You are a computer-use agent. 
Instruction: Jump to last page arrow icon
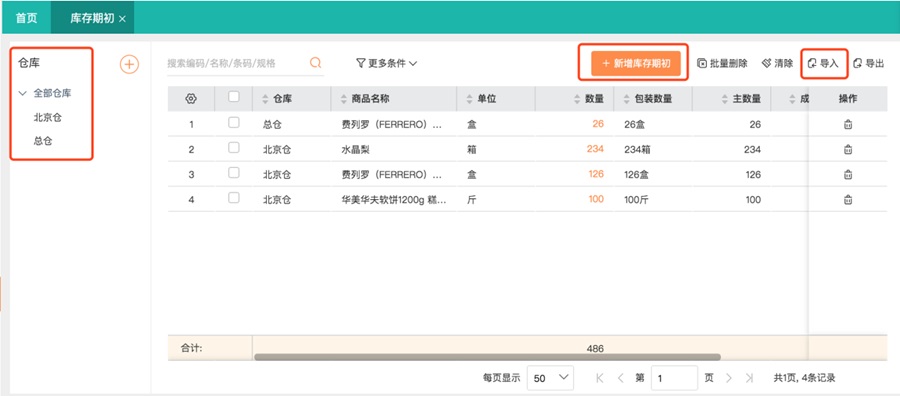749,378
